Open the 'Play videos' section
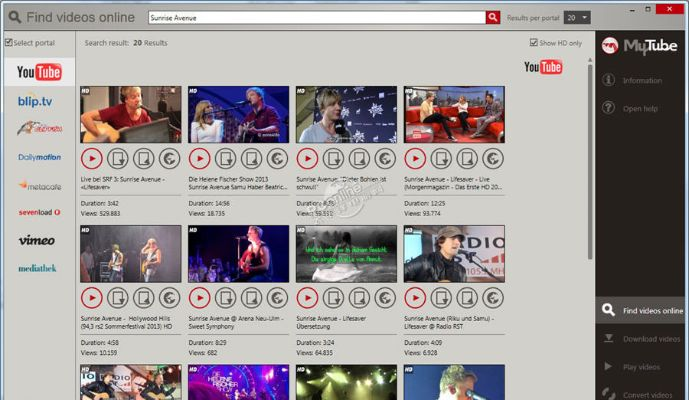Screen dimensions: 689x400 tap(641, 367)
